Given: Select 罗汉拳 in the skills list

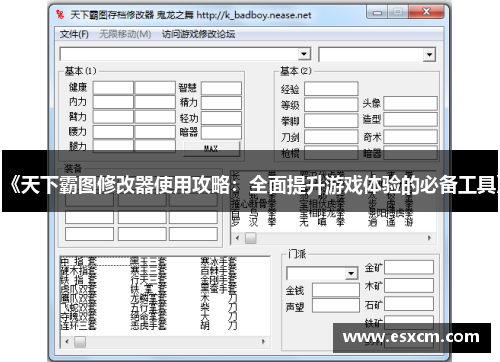Looking at the screenshot, I should tap(254, 222).
